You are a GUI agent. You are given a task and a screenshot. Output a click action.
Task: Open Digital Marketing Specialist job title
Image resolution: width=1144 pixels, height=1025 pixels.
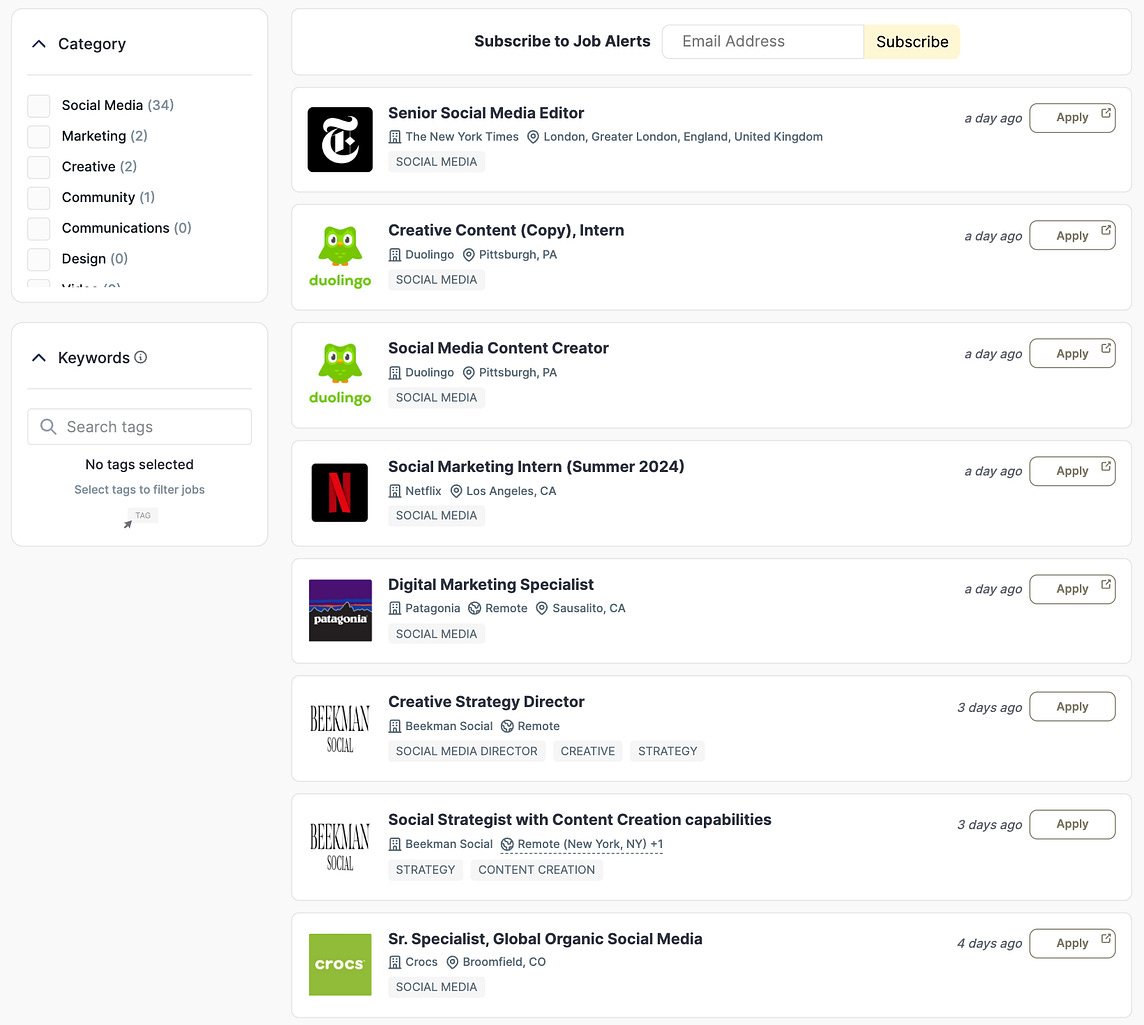tap(491, 584)
